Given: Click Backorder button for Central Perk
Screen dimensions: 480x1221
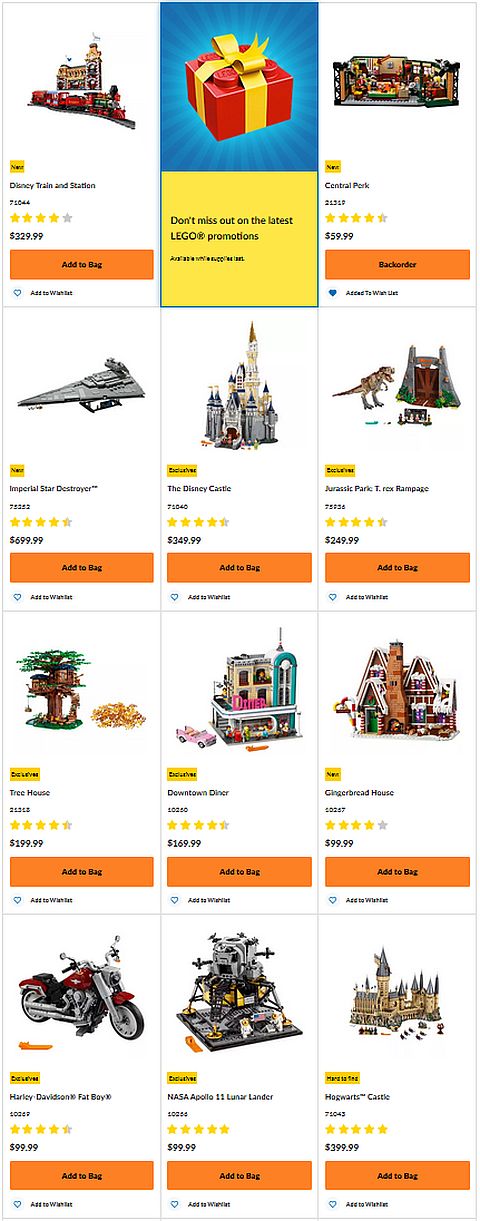Looking at the screenshot, I should coord(397,265).
